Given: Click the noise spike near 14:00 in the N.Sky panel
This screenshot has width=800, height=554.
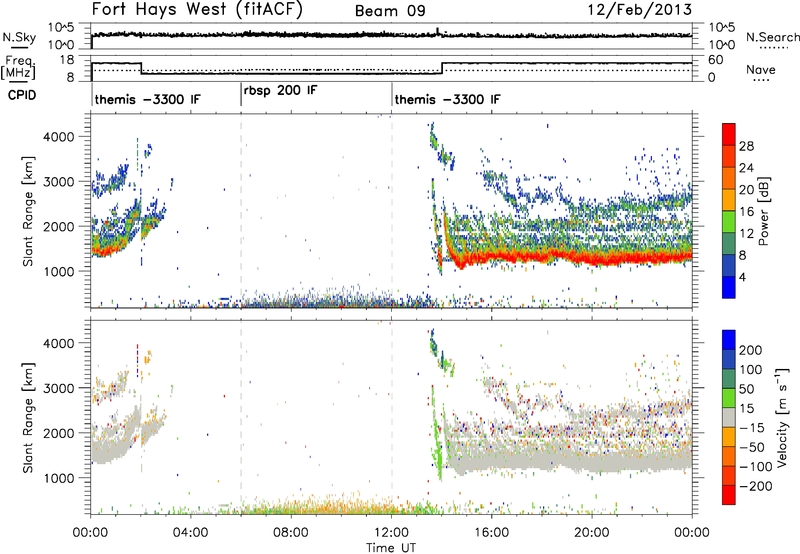Looking at the screenshot, I should pyautogui.click(x=438, y=31).
